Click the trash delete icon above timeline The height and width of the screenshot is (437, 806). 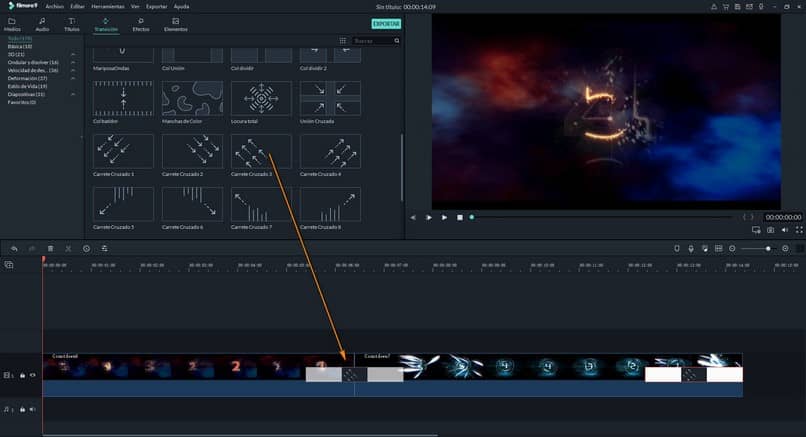(x=50, y=249)
